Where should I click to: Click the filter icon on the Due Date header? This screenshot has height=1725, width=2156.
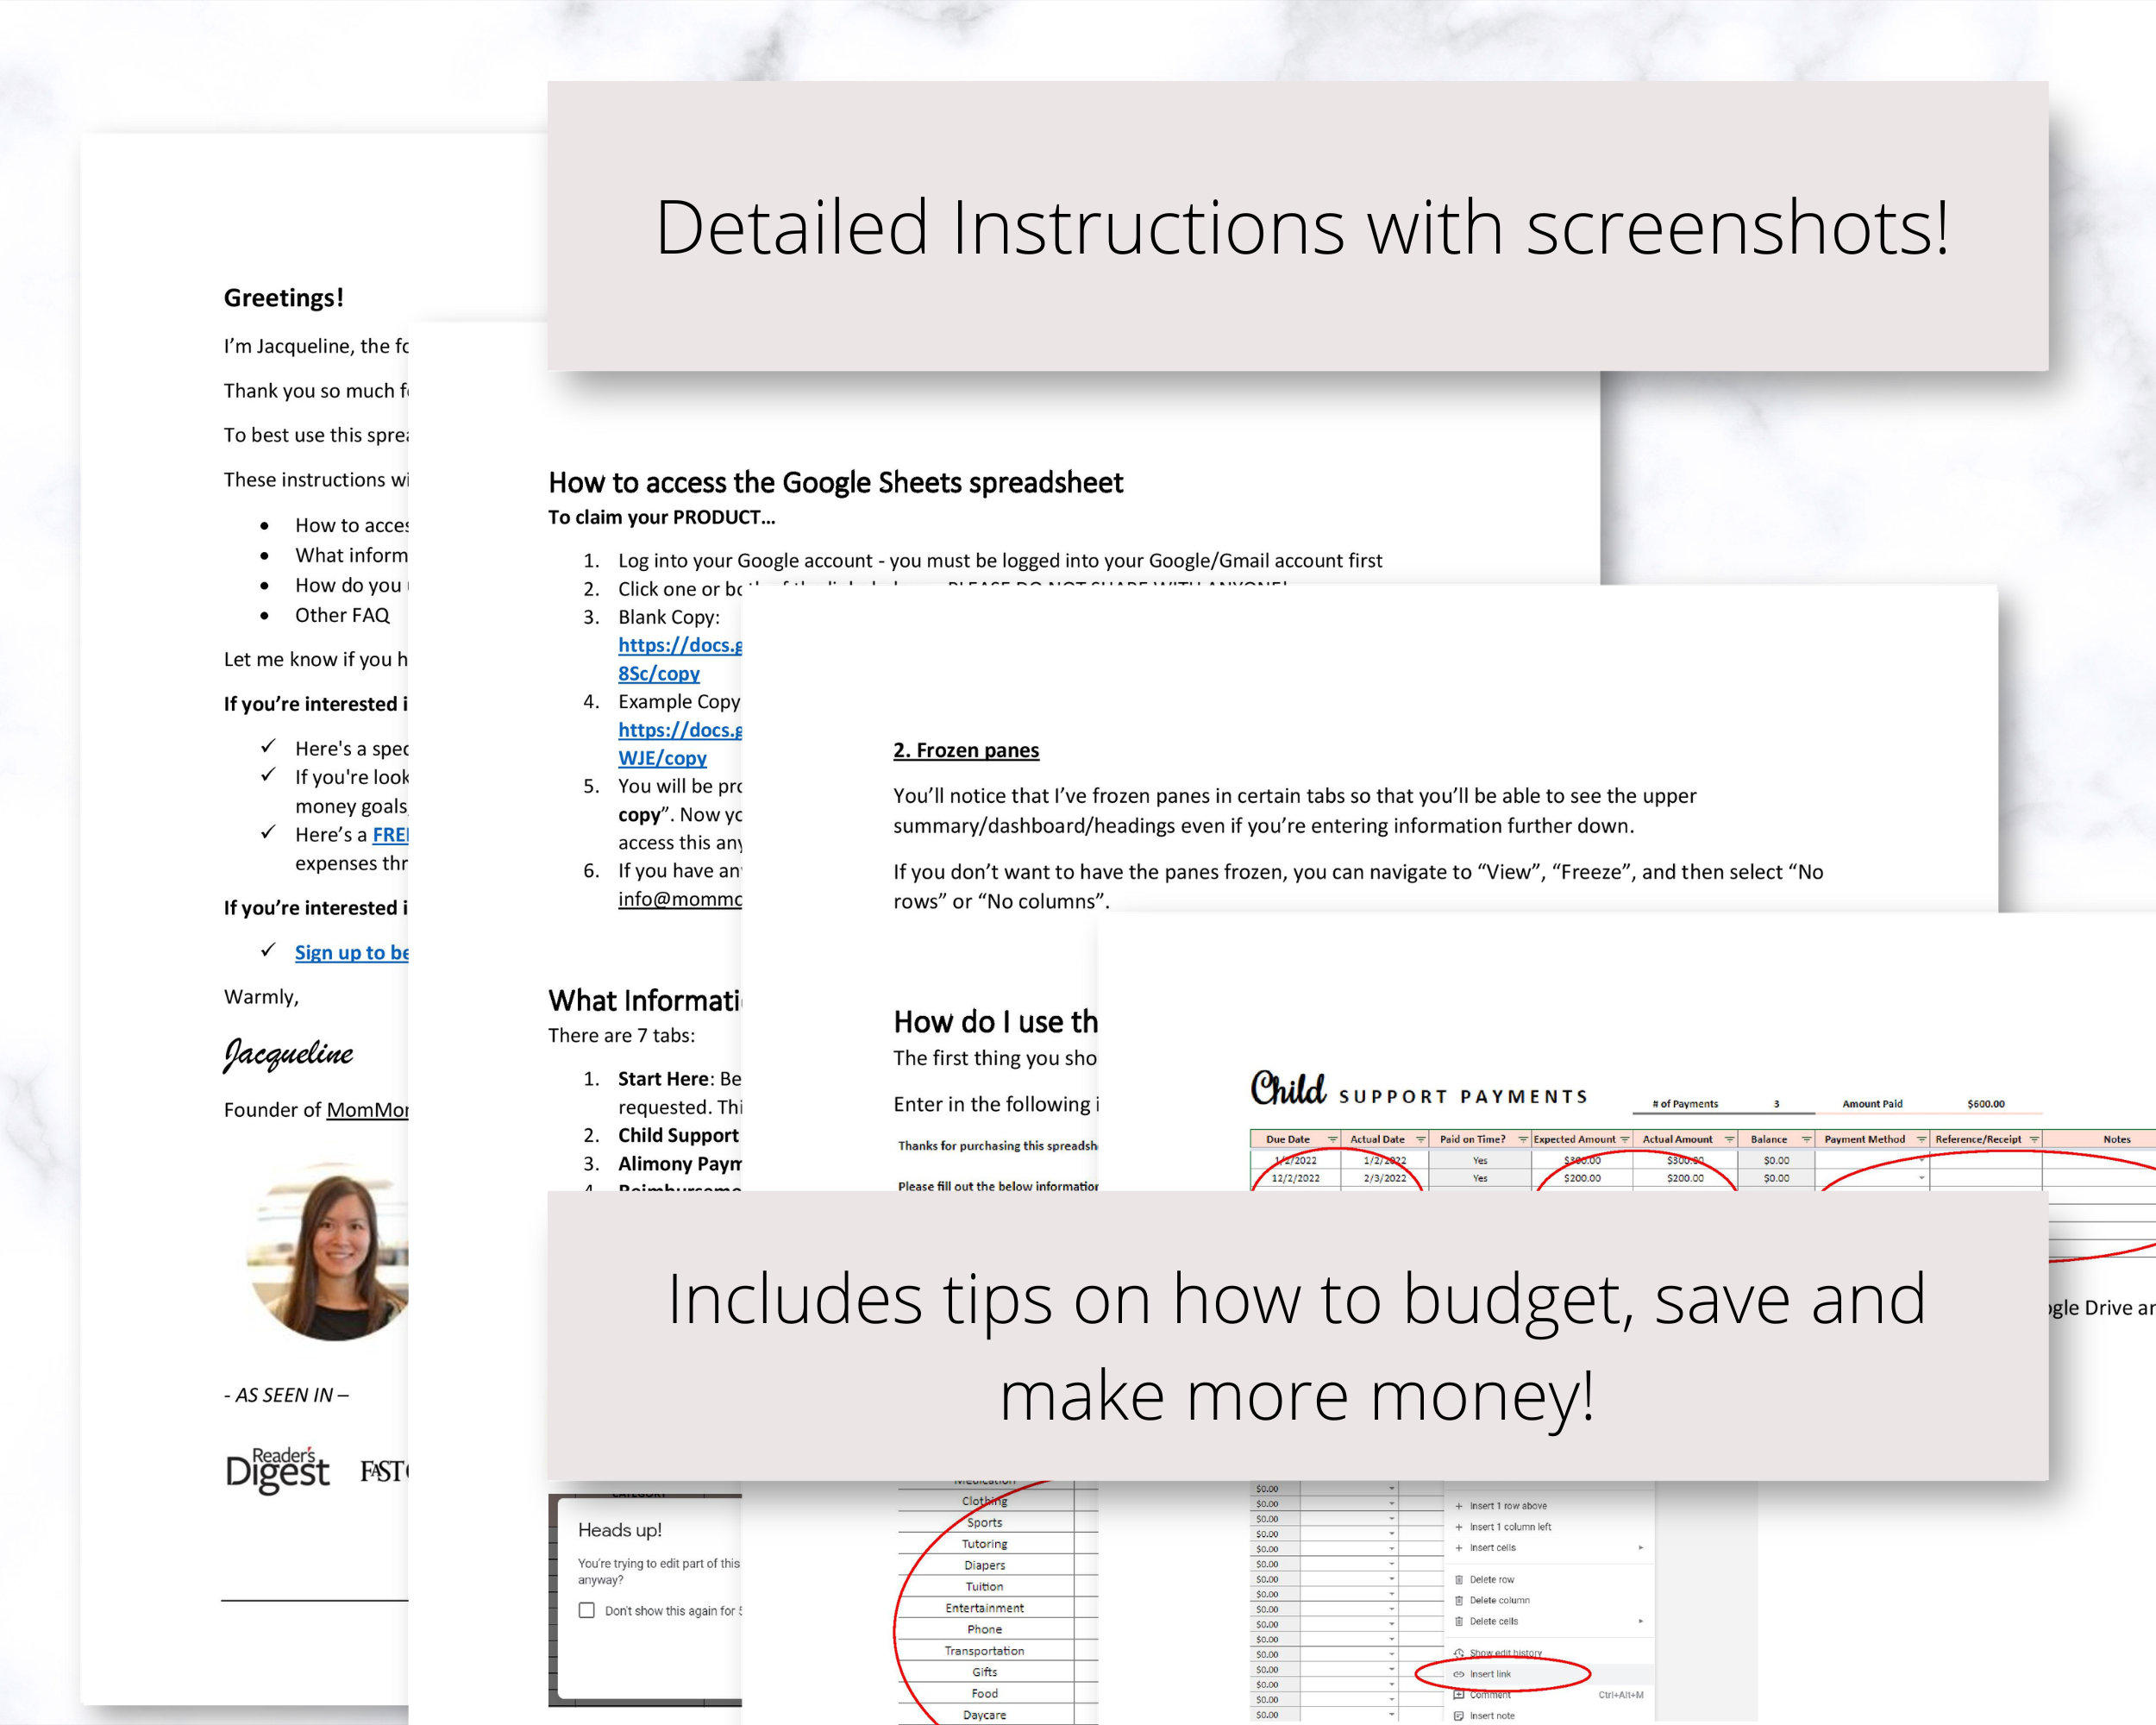tap(1332, 1139)
